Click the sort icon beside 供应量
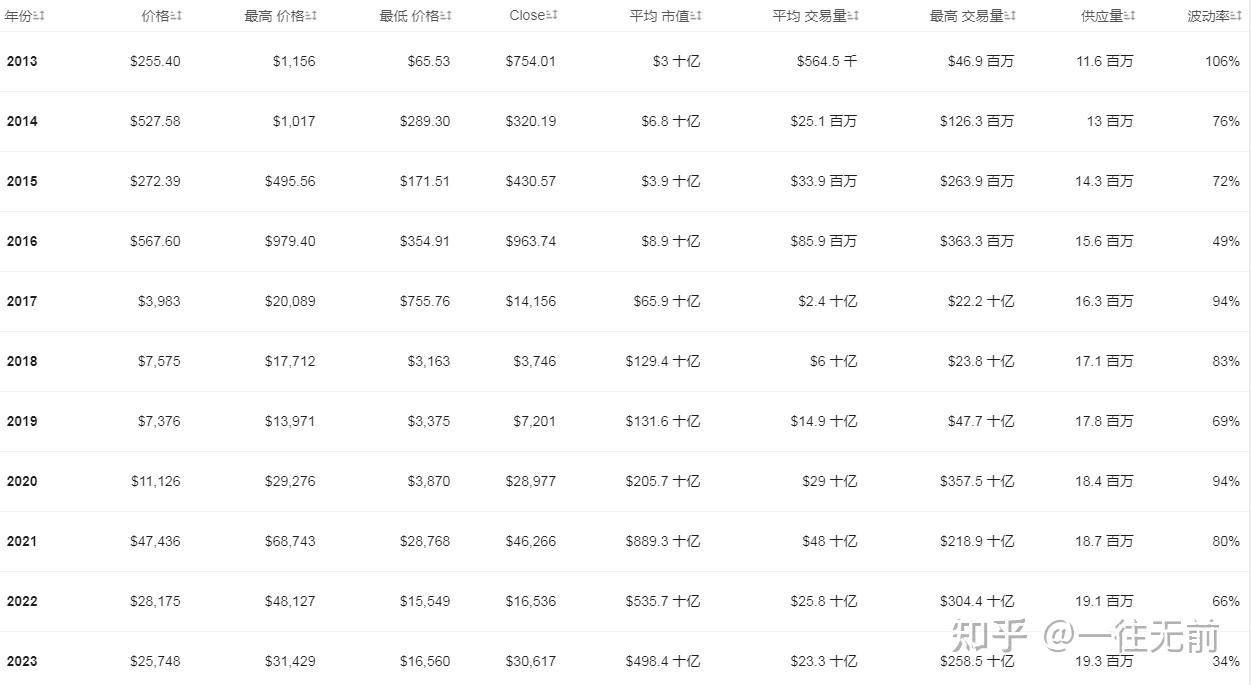Image resolution: width=1251 pixels, height=685 pixels. 1130,16
